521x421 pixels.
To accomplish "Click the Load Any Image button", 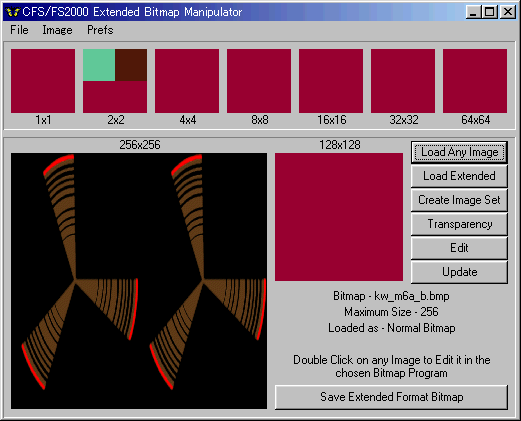I will tap(459, 152).
